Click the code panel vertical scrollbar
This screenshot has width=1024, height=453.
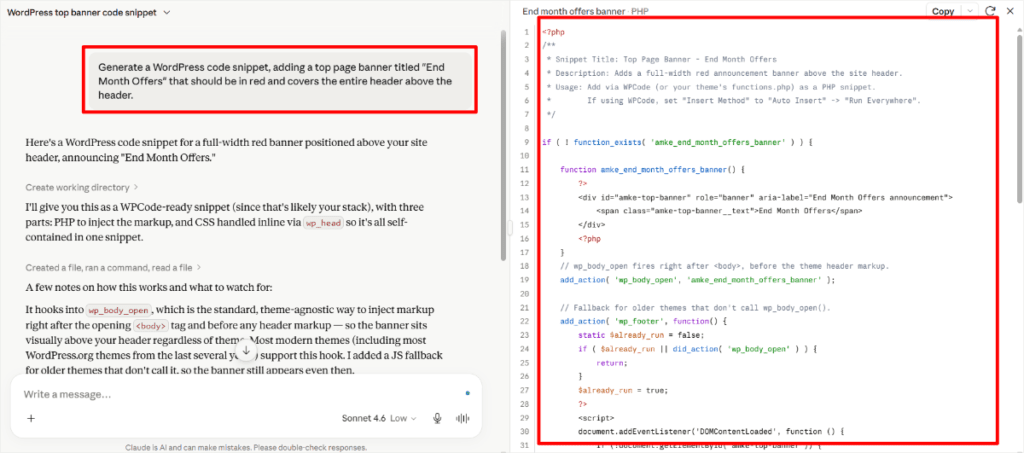pos(1020,117)
